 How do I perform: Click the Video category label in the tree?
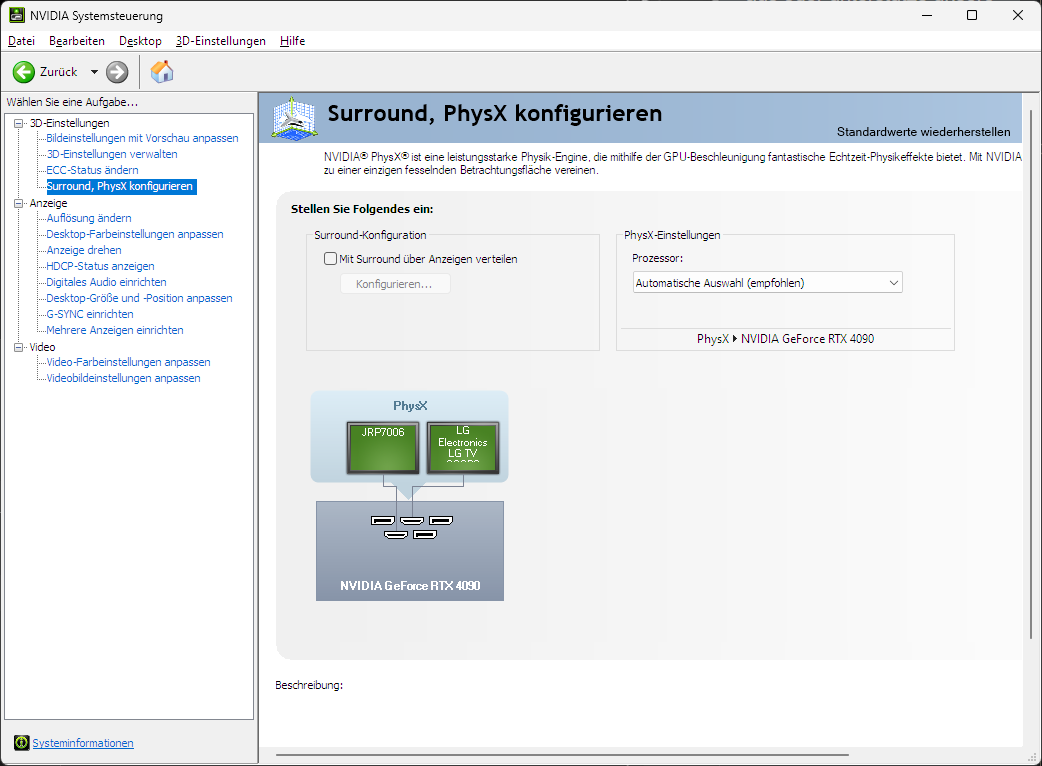pyautogui.click(x=43, y=347)
